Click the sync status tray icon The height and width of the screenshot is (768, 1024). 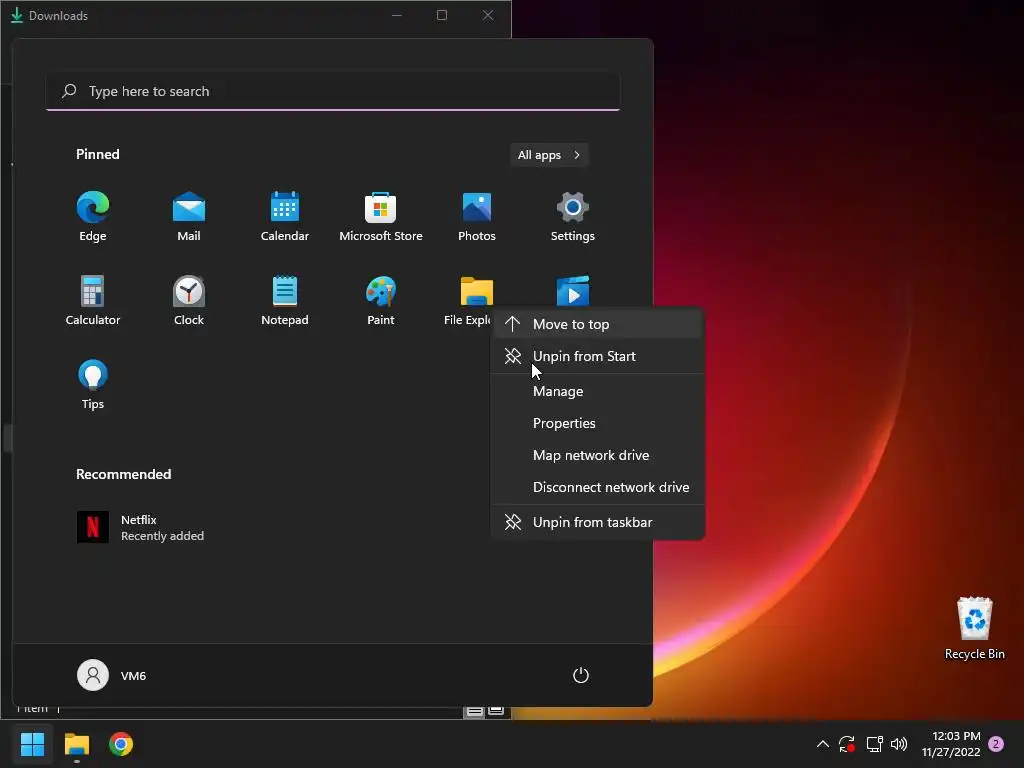click(x=847, y=744)
